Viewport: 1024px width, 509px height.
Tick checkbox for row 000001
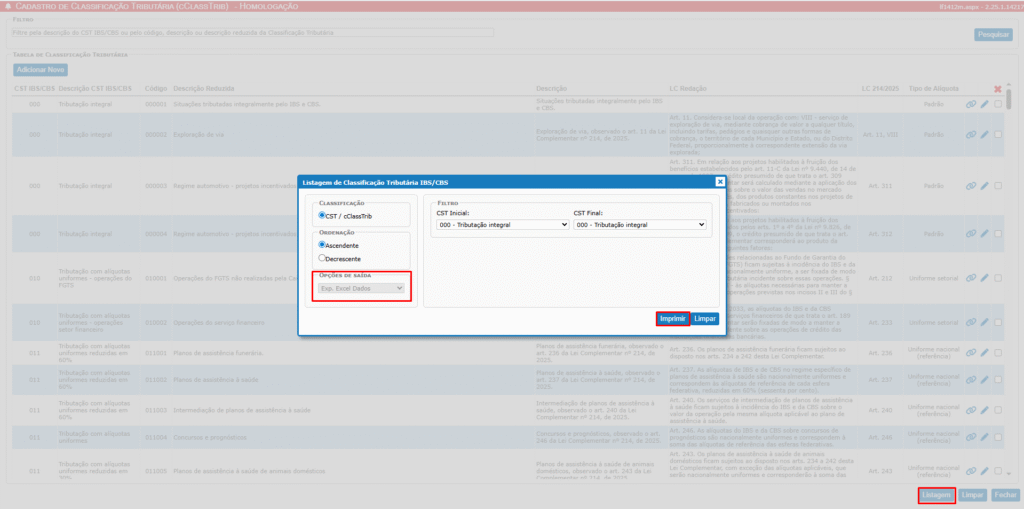point(998,105)
